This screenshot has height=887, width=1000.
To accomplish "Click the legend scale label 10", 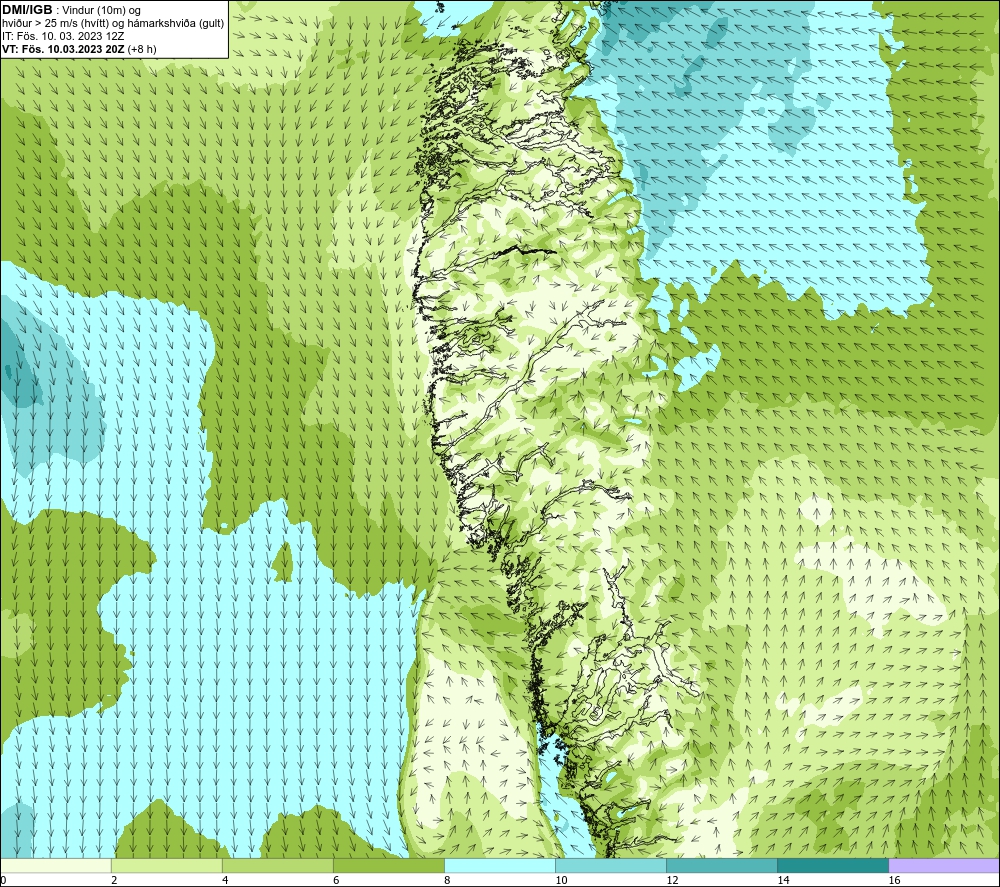I will tap(561, 880).
